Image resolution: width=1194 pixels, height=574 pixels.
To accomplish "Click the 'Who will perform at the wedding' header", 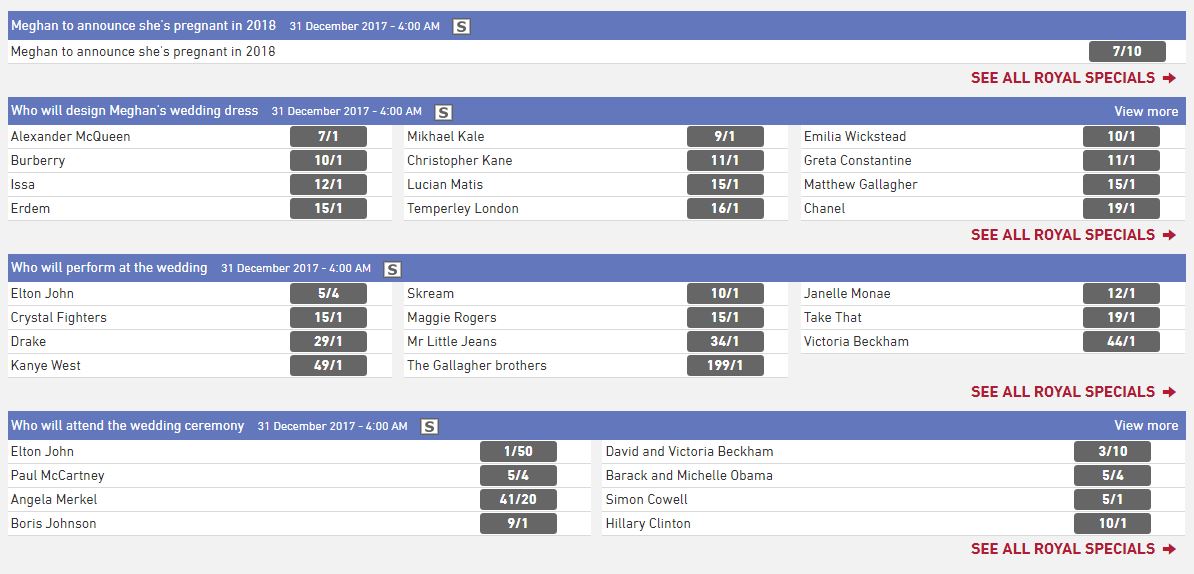I will [x=109, y=268].
